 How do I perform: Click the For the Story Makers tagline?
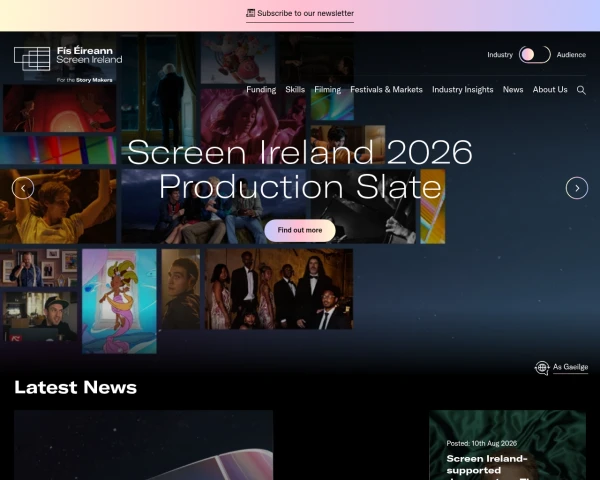coord(85,80)
